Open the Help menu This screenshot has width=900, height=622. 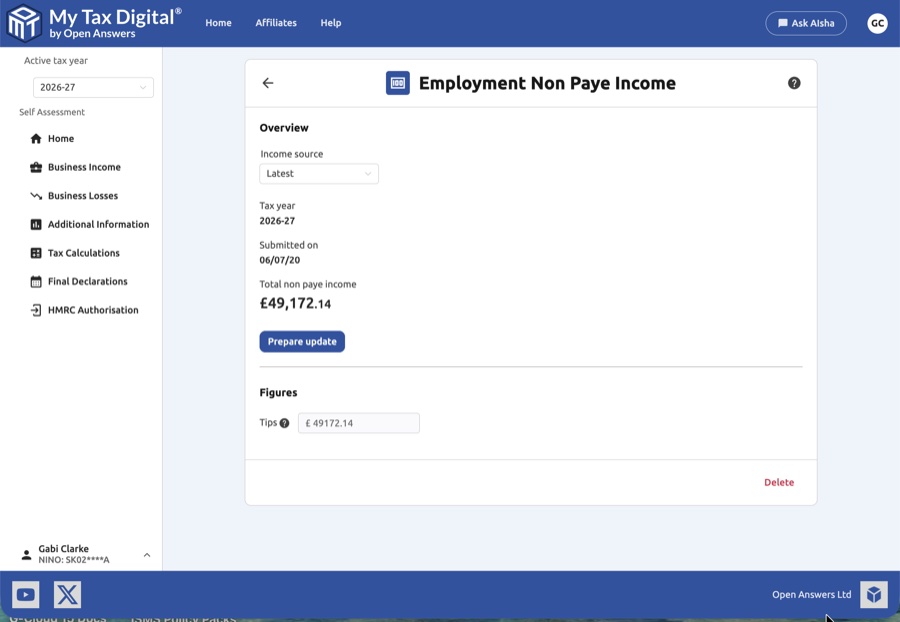(x=330, y=22)
